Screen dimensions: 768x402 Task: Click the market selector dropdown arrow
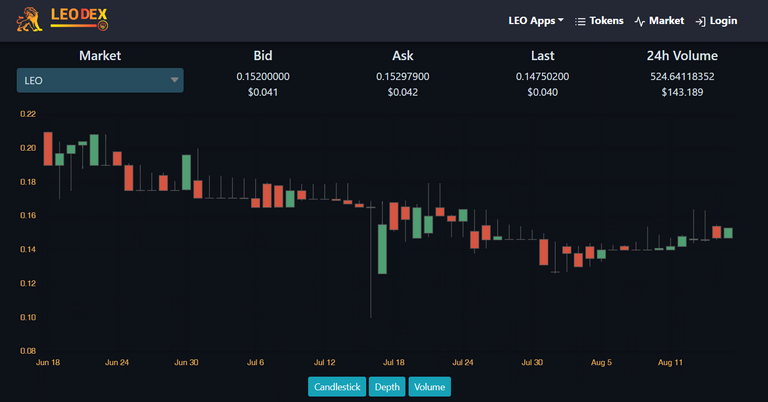click(174, 80)
